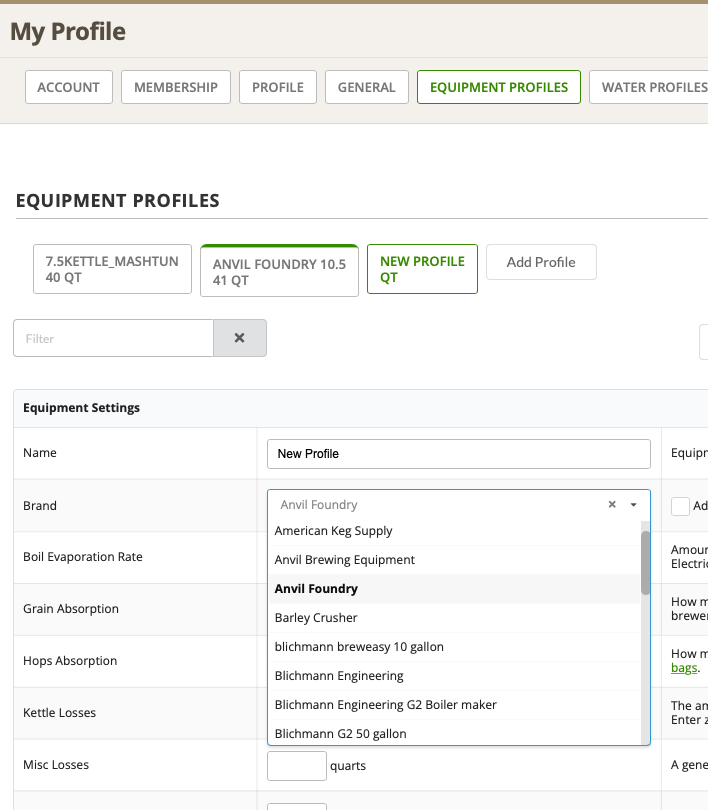
Task: Tick the checkbox beside the Brand field
Action: point(680,506)
